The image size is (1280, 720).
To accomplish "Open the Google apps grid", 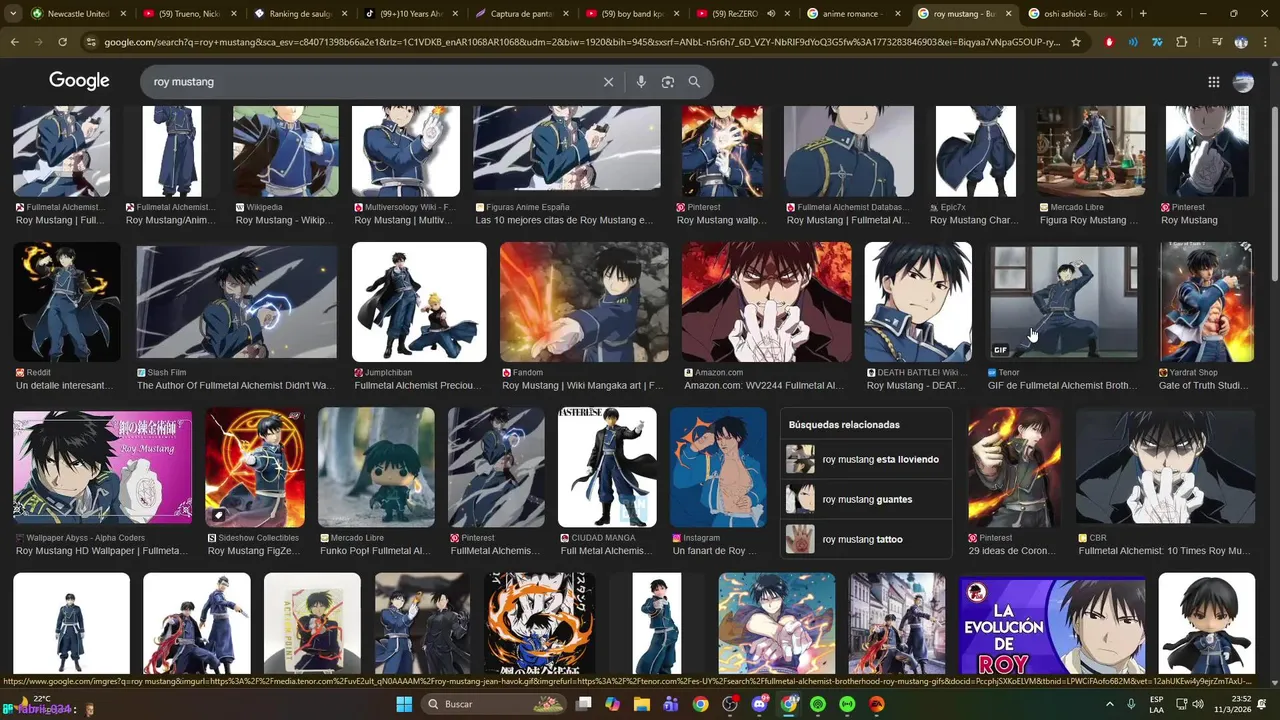I will 1214,82.
